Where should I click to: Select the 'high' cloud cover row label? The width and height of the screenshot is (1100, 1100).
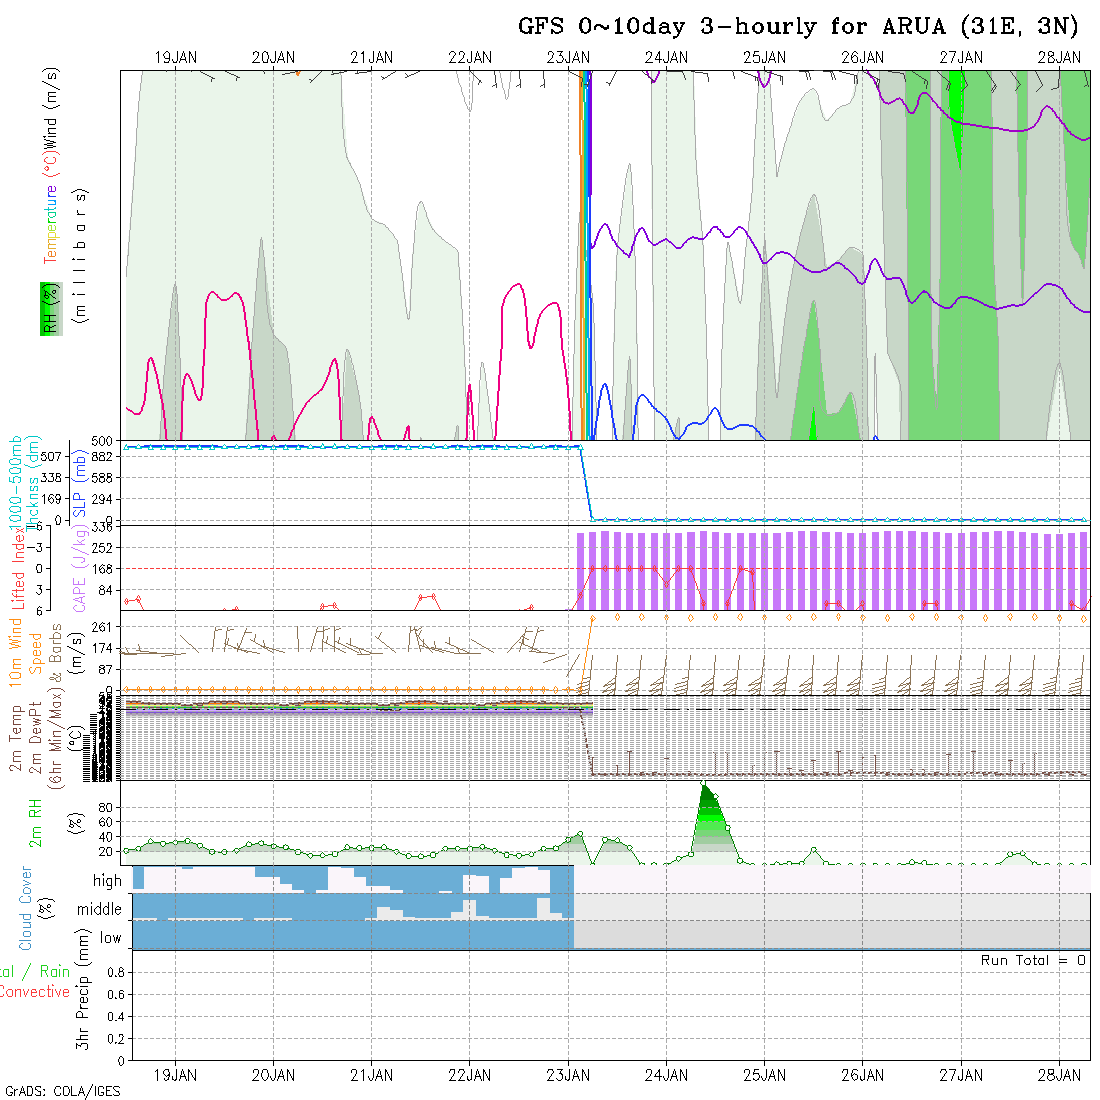coord(107,881)
